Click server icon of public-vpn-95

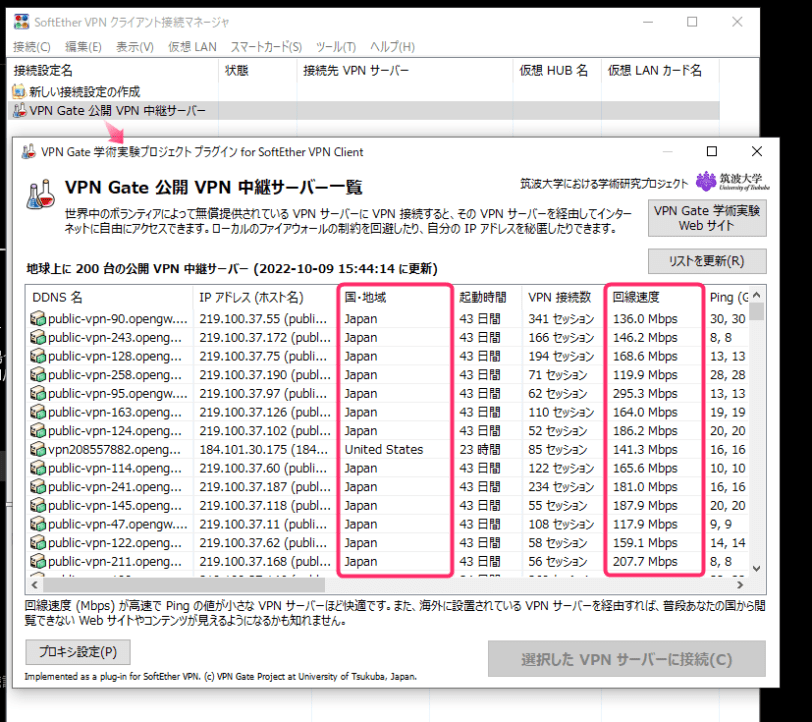tap(38, 393)
